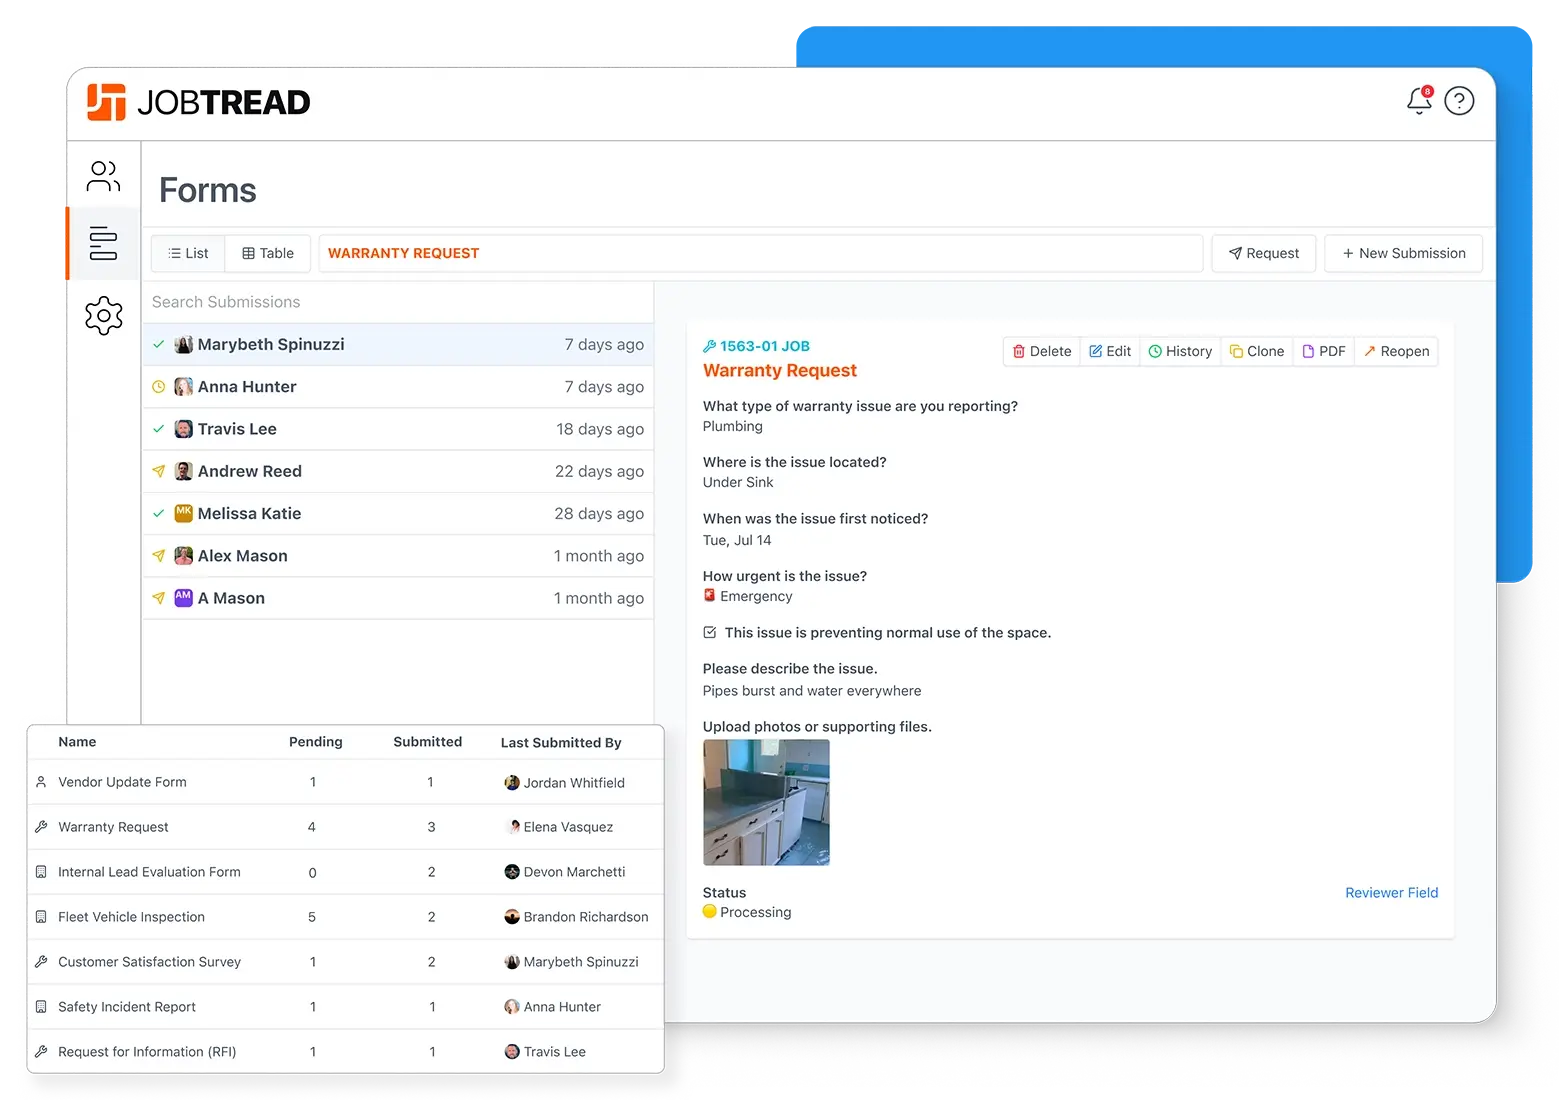Image resolution: width=1559 pixels, height=1100 pixels.
Task: Open the notifications bell icon
Action: pyautogui.click(x=1419, y=100)
